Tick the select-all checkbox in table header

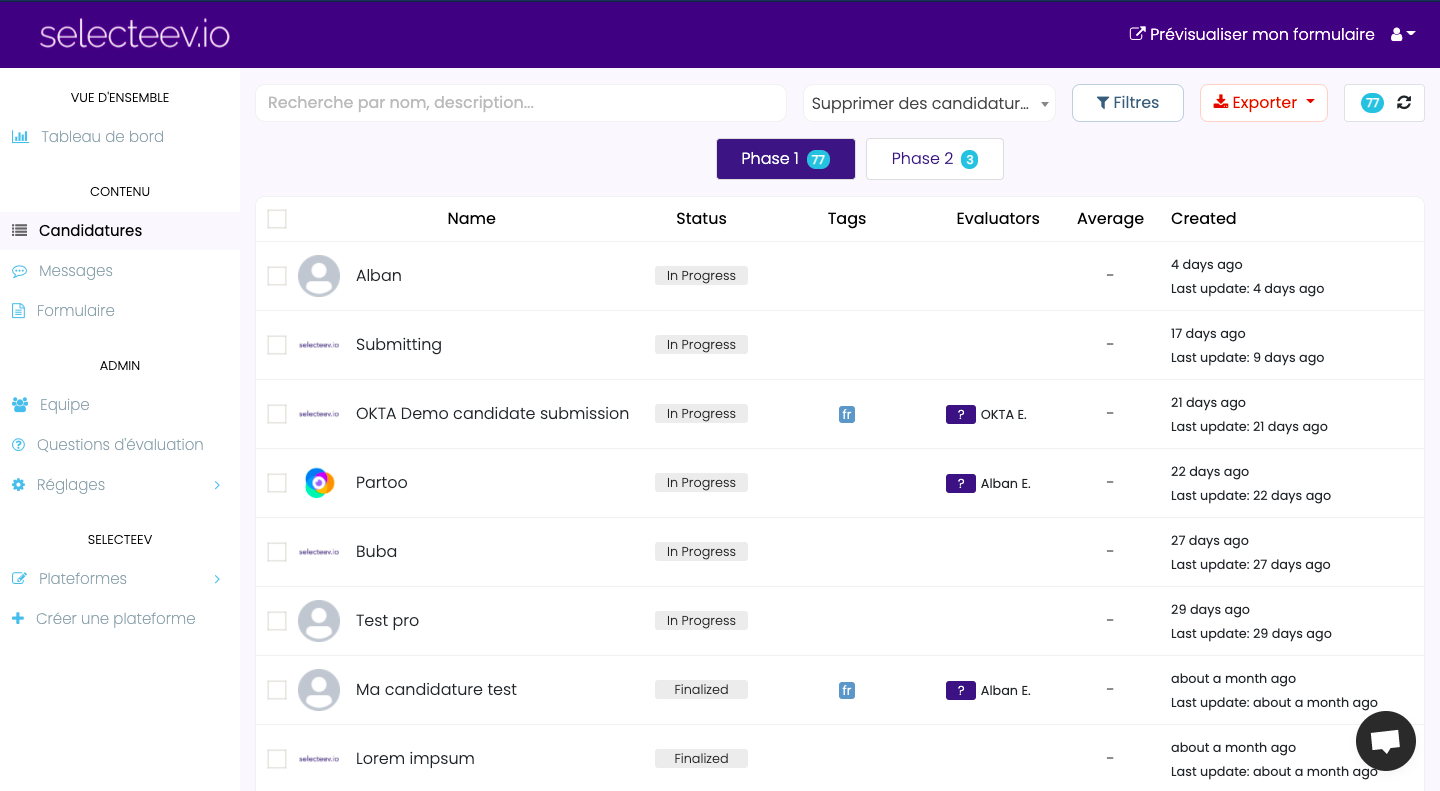tap(277, 219)
